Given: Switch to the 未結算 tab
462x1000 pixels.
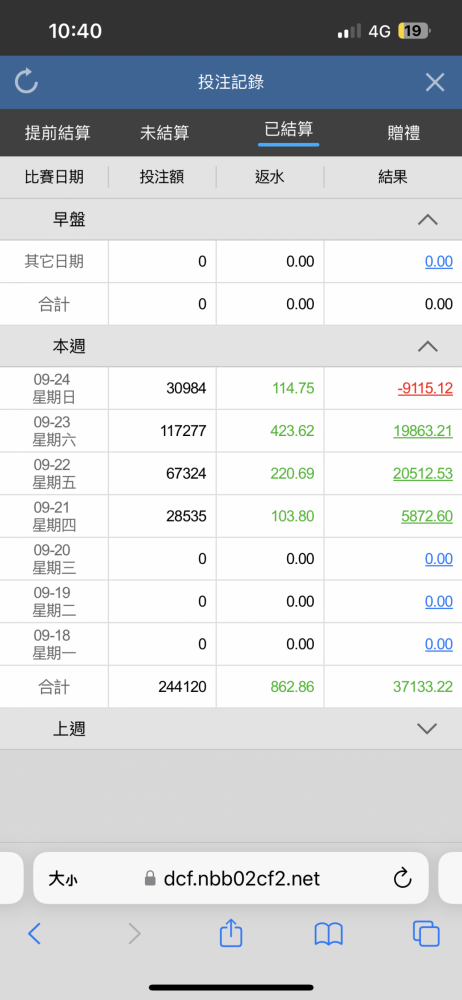Looking at the screenshot, I should tap(165, 133).
